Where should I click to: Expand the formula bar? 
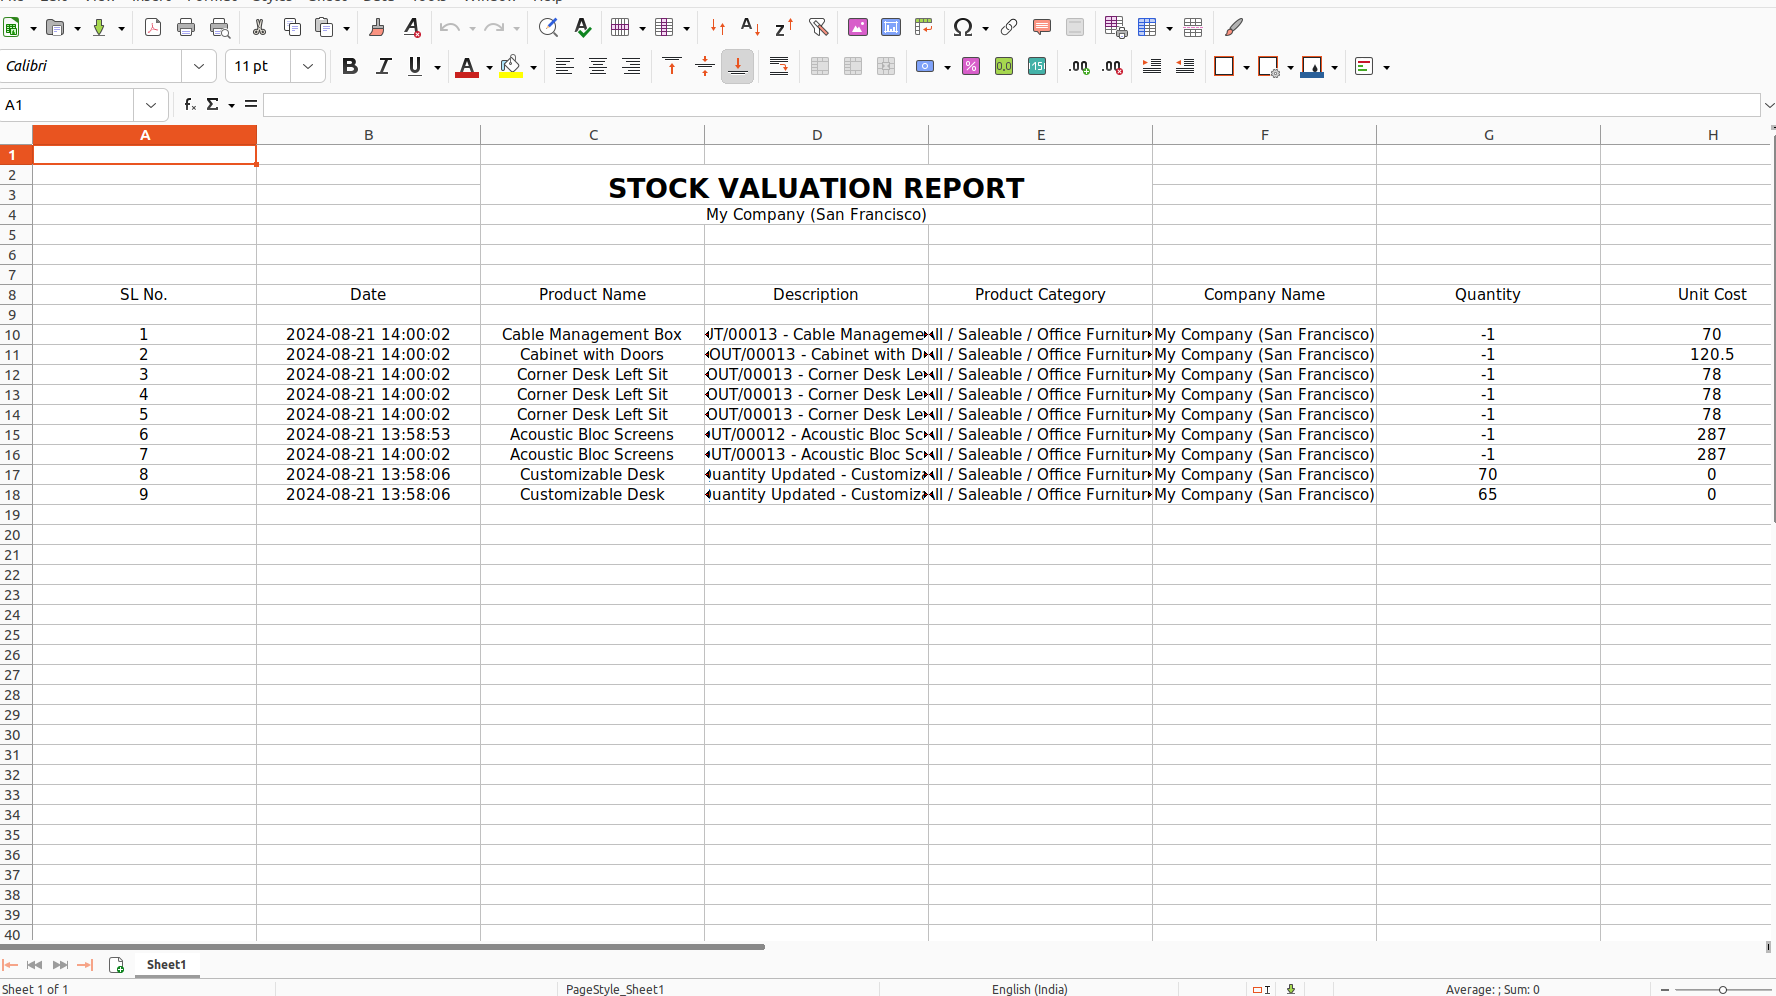[x=1768, y=104]
